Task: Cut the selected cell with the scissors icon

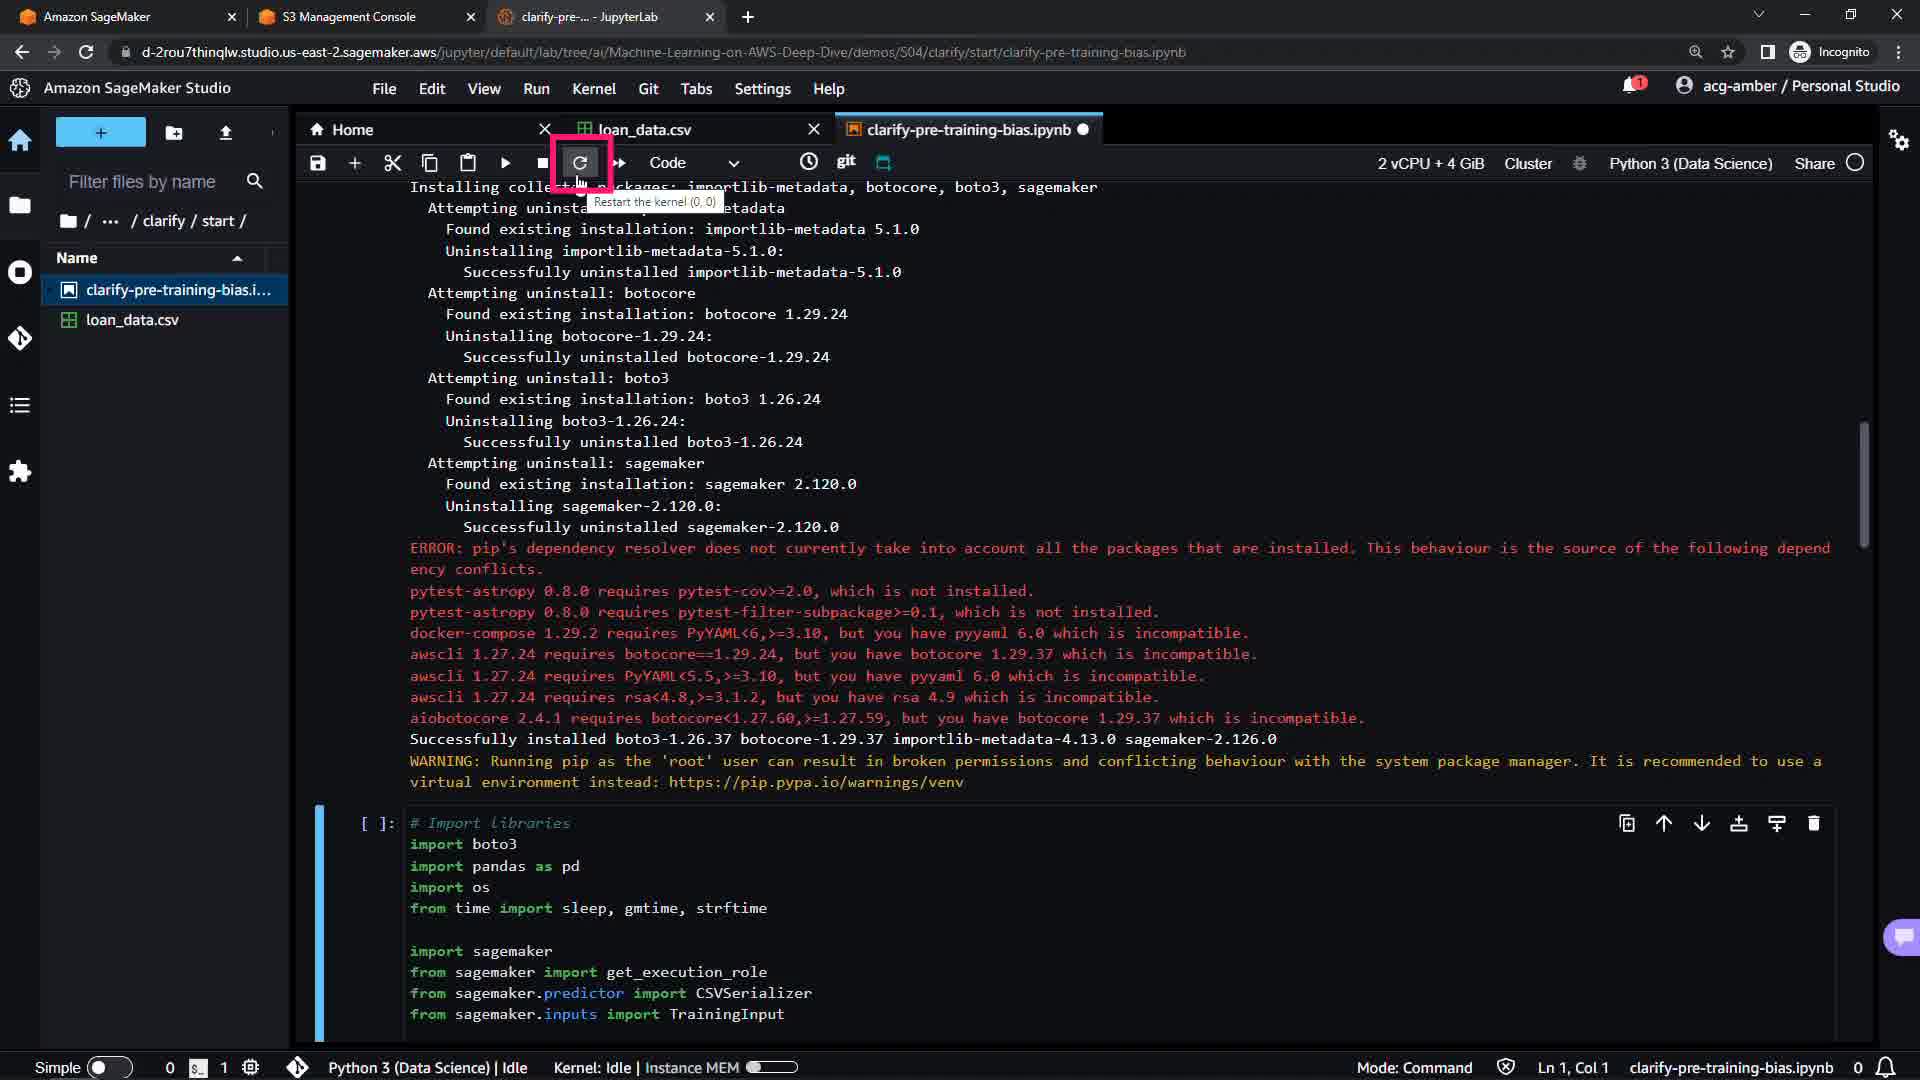Action: tap(392, 163)
